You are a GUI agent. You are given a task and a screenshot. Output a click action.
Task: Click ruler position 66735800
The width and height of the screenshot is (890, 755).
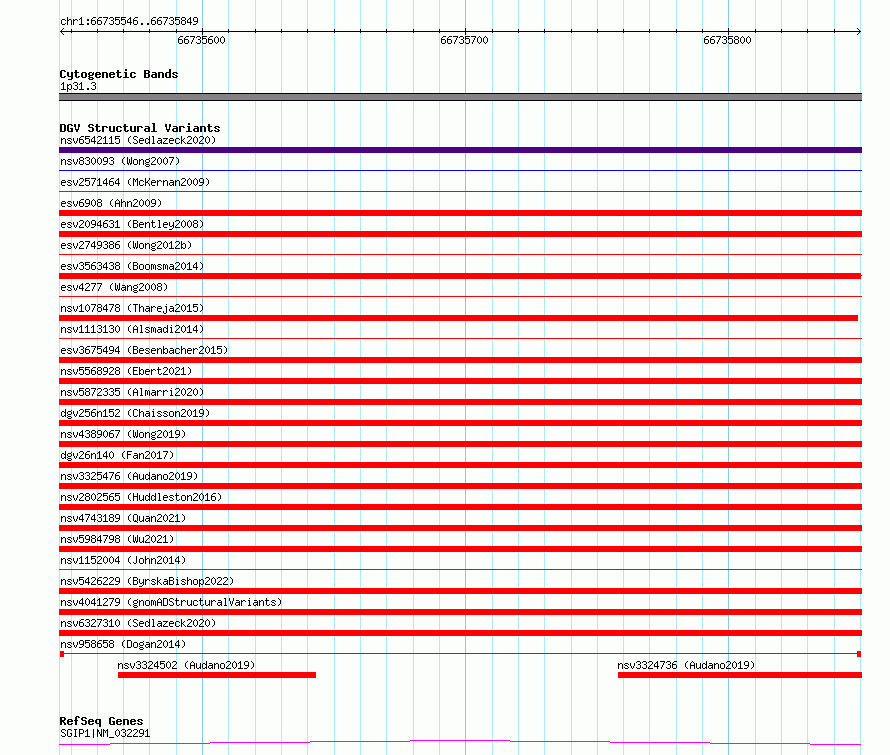coord(727,40)
